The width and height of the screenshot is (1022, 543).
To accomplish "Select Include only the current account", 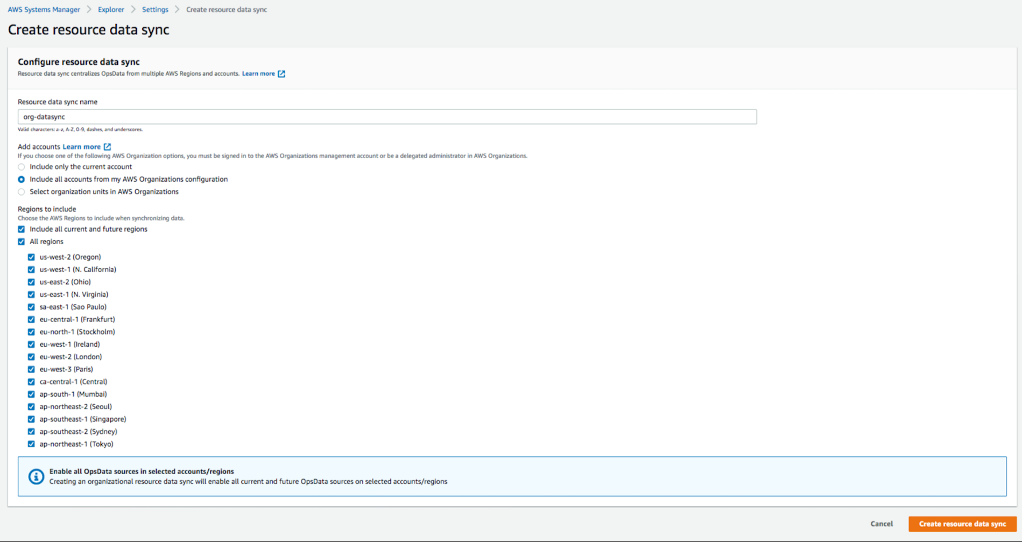I will 22,167.
